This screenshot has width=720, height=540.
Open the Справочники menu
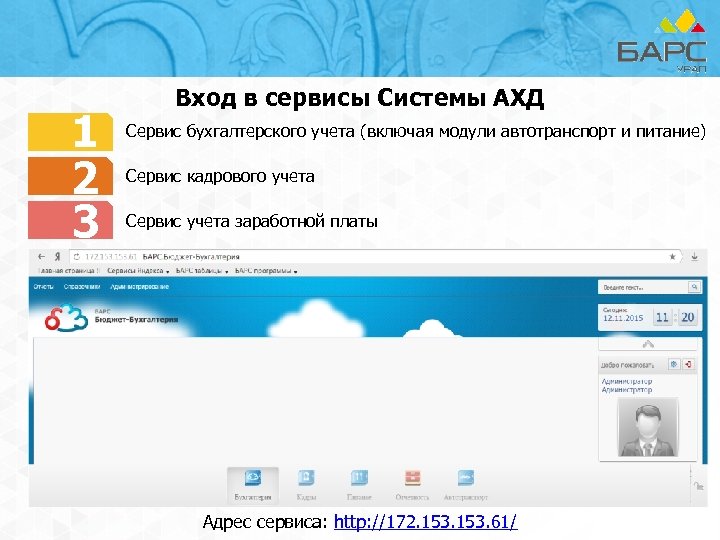point(82,287)
